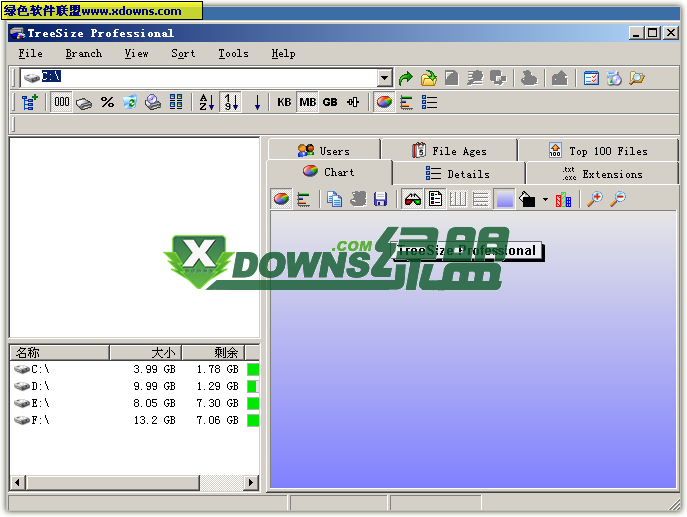This screenshot has width=687, height=517.
Task: Select bar chart in chart toolbar
Action: tap(304, 199)
